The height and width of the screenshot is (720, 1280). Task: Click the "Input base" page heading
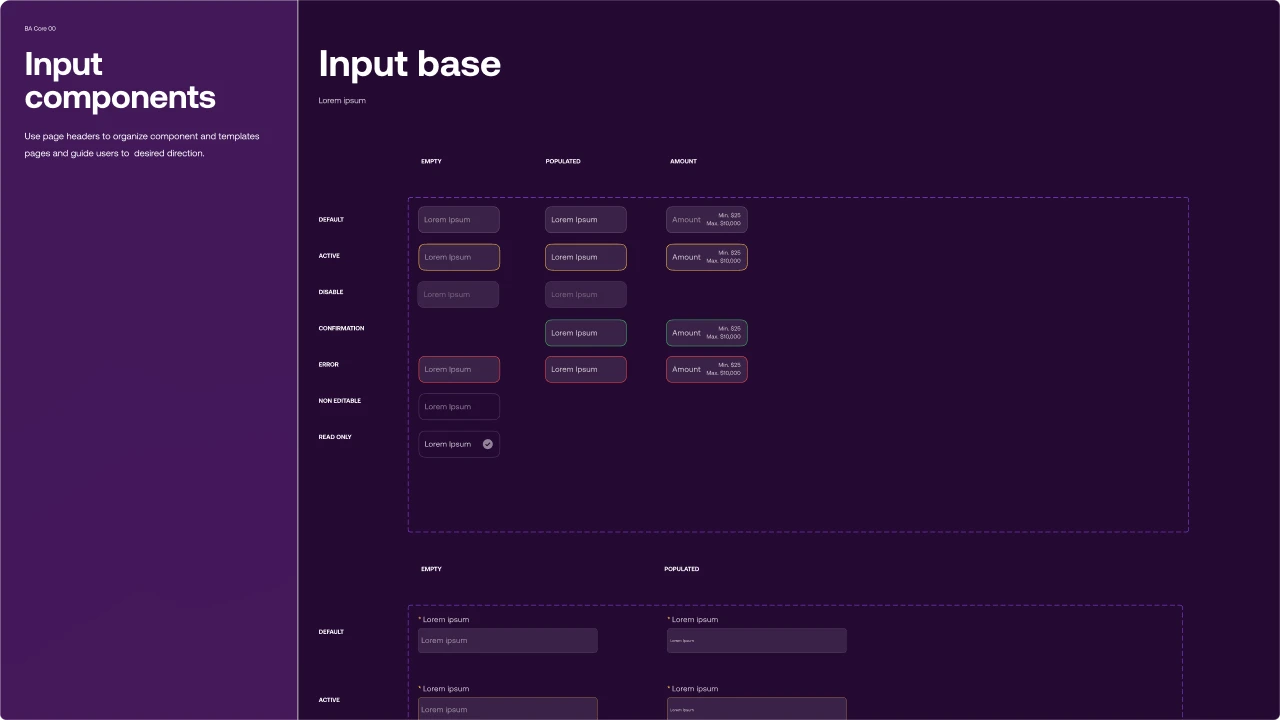(409, 64)
